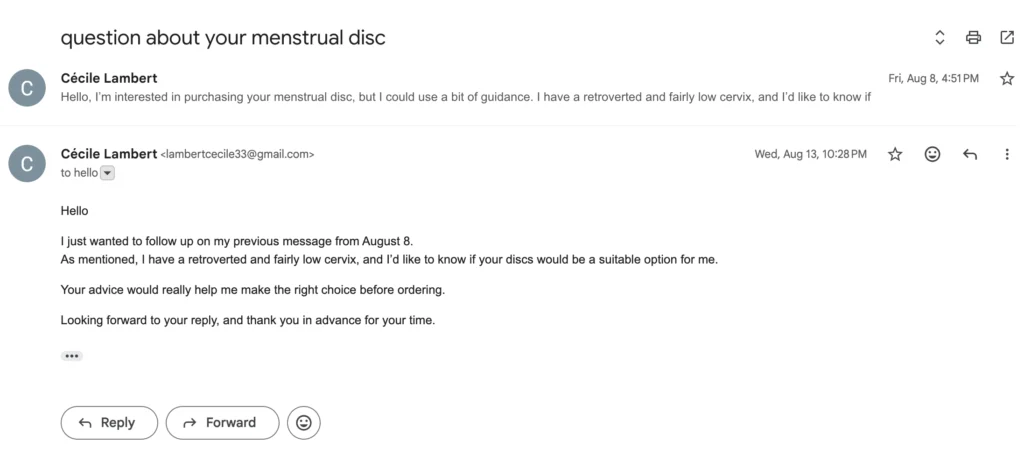Show recipient details dropdown next to "to hello"
Screen dimensions: 1024x456
(108, 173)
